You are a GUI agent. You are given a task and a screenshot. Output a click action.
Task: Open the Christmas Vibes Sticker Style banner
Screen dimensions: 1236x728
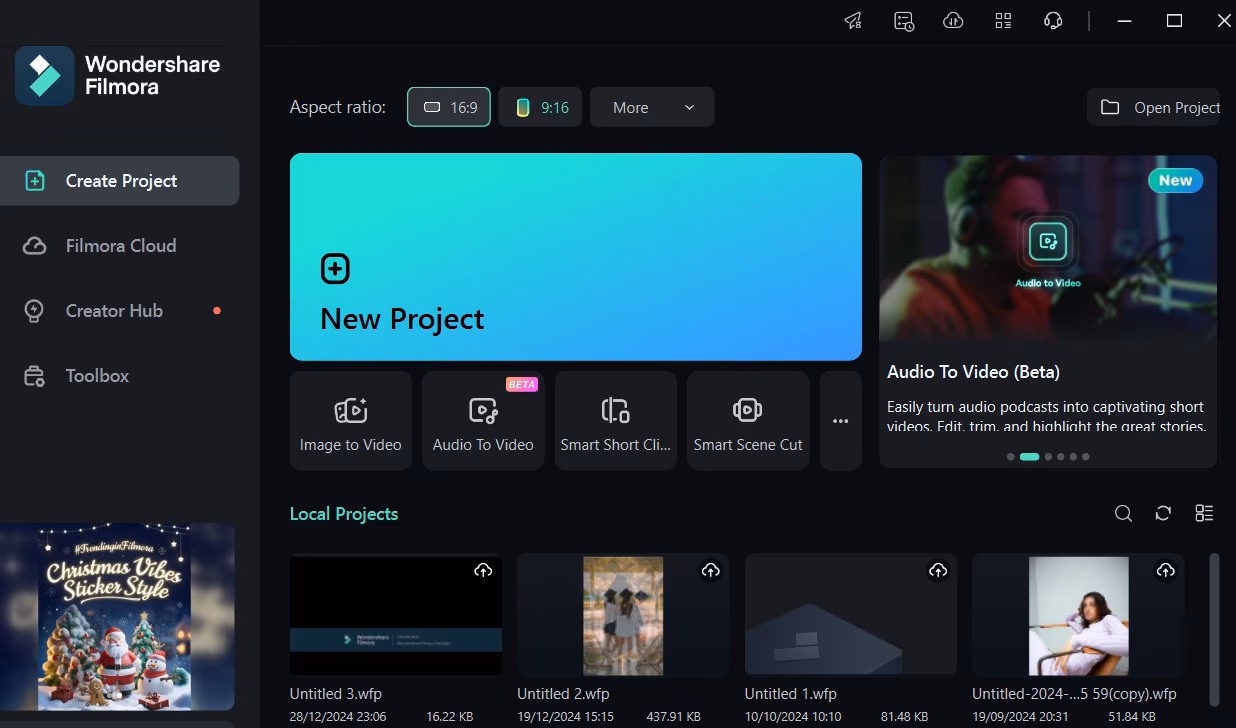[117, 617]
